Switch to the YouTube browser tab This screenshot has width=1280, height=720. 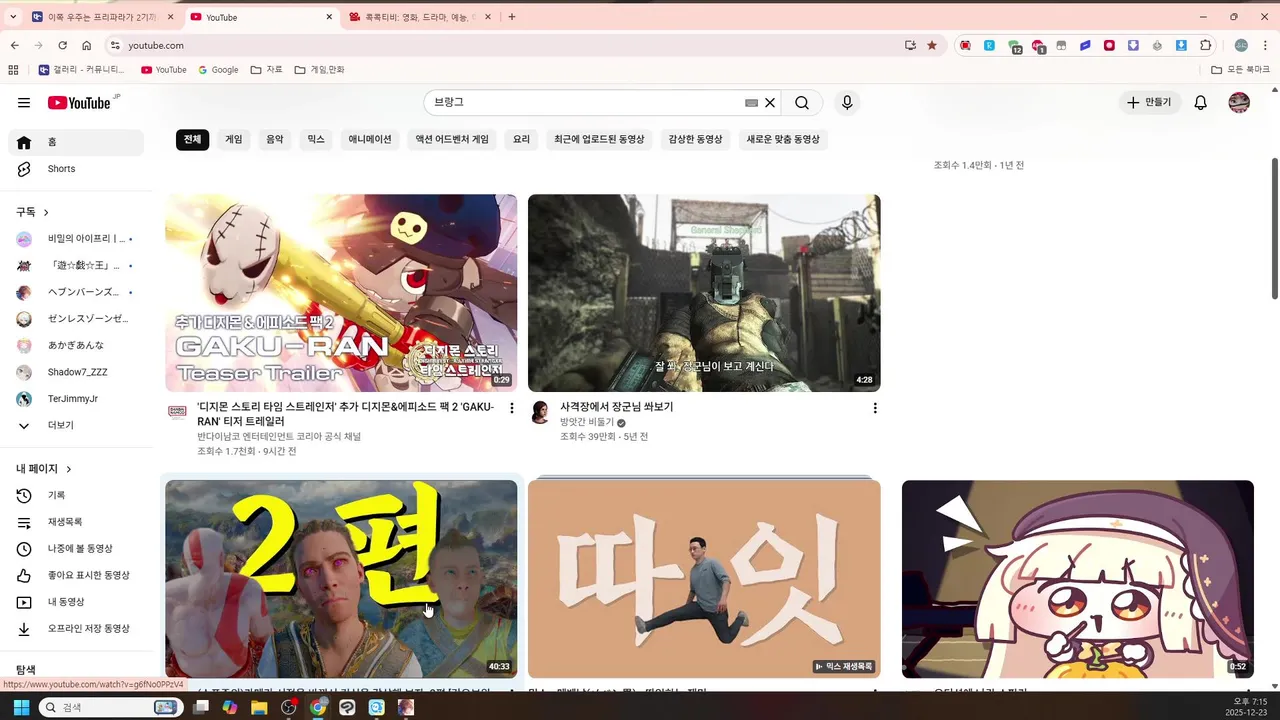262,17
